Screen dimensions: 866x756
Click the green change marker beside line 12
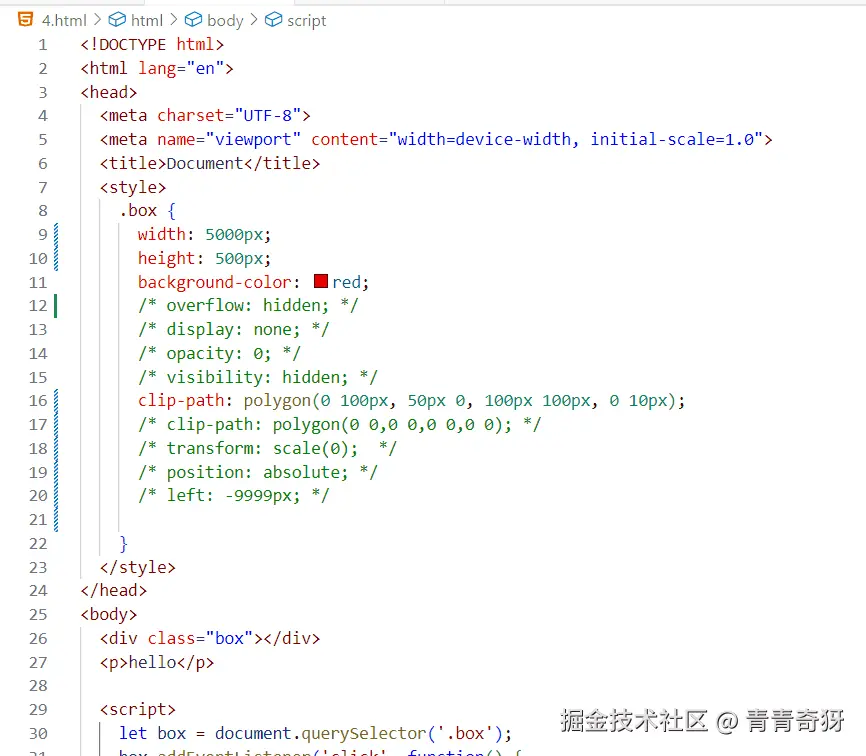point(56,306)
